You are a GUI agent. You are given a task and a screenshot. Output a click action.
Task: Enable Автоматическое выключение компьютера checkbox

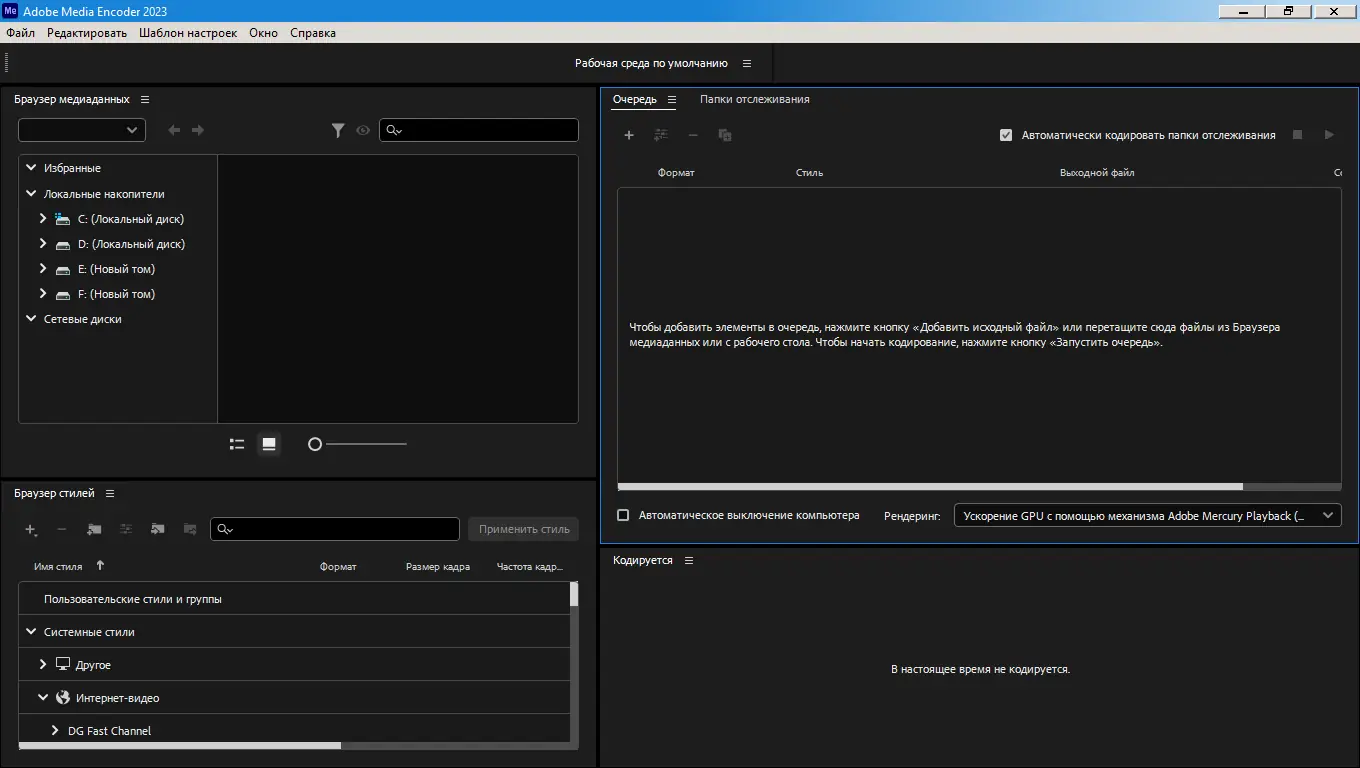click(623, 515)
